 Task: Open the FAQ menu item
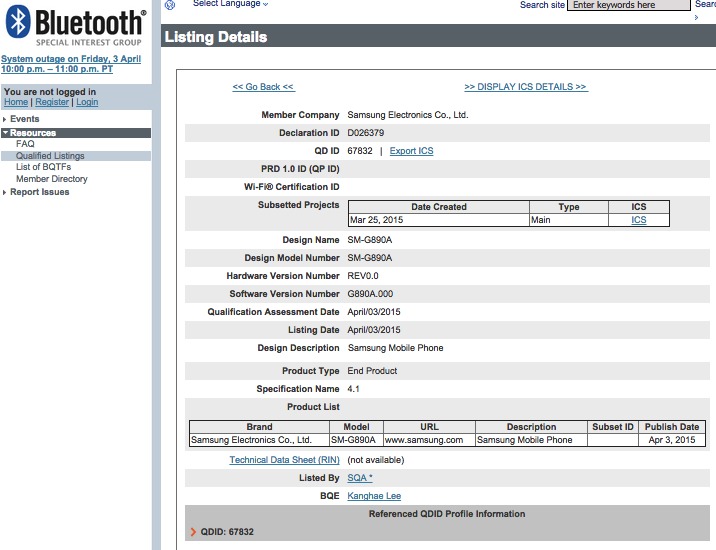(25, 144)
